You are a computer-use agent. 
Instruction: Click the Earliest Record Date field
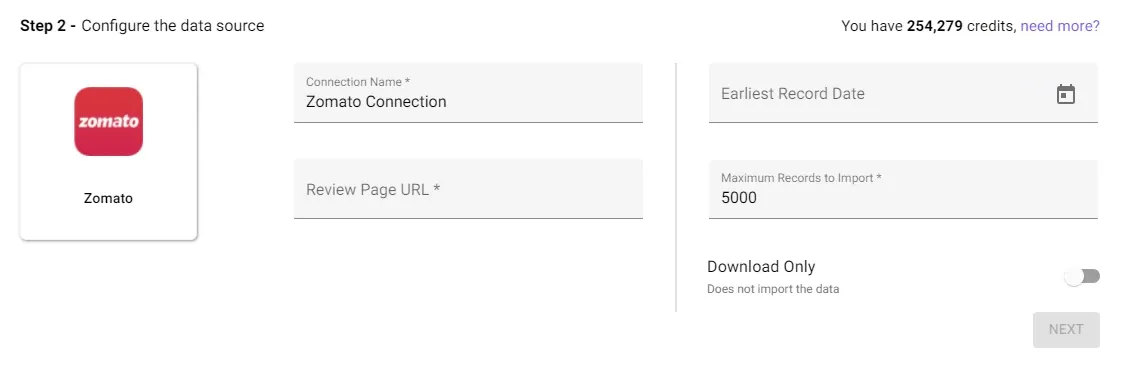click(903, 93)
